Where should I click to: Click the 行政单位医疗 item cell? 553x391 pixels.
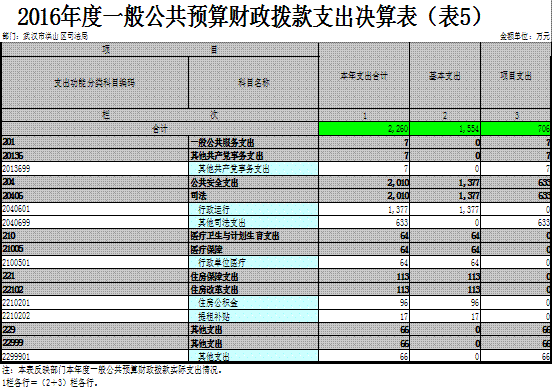254,263
